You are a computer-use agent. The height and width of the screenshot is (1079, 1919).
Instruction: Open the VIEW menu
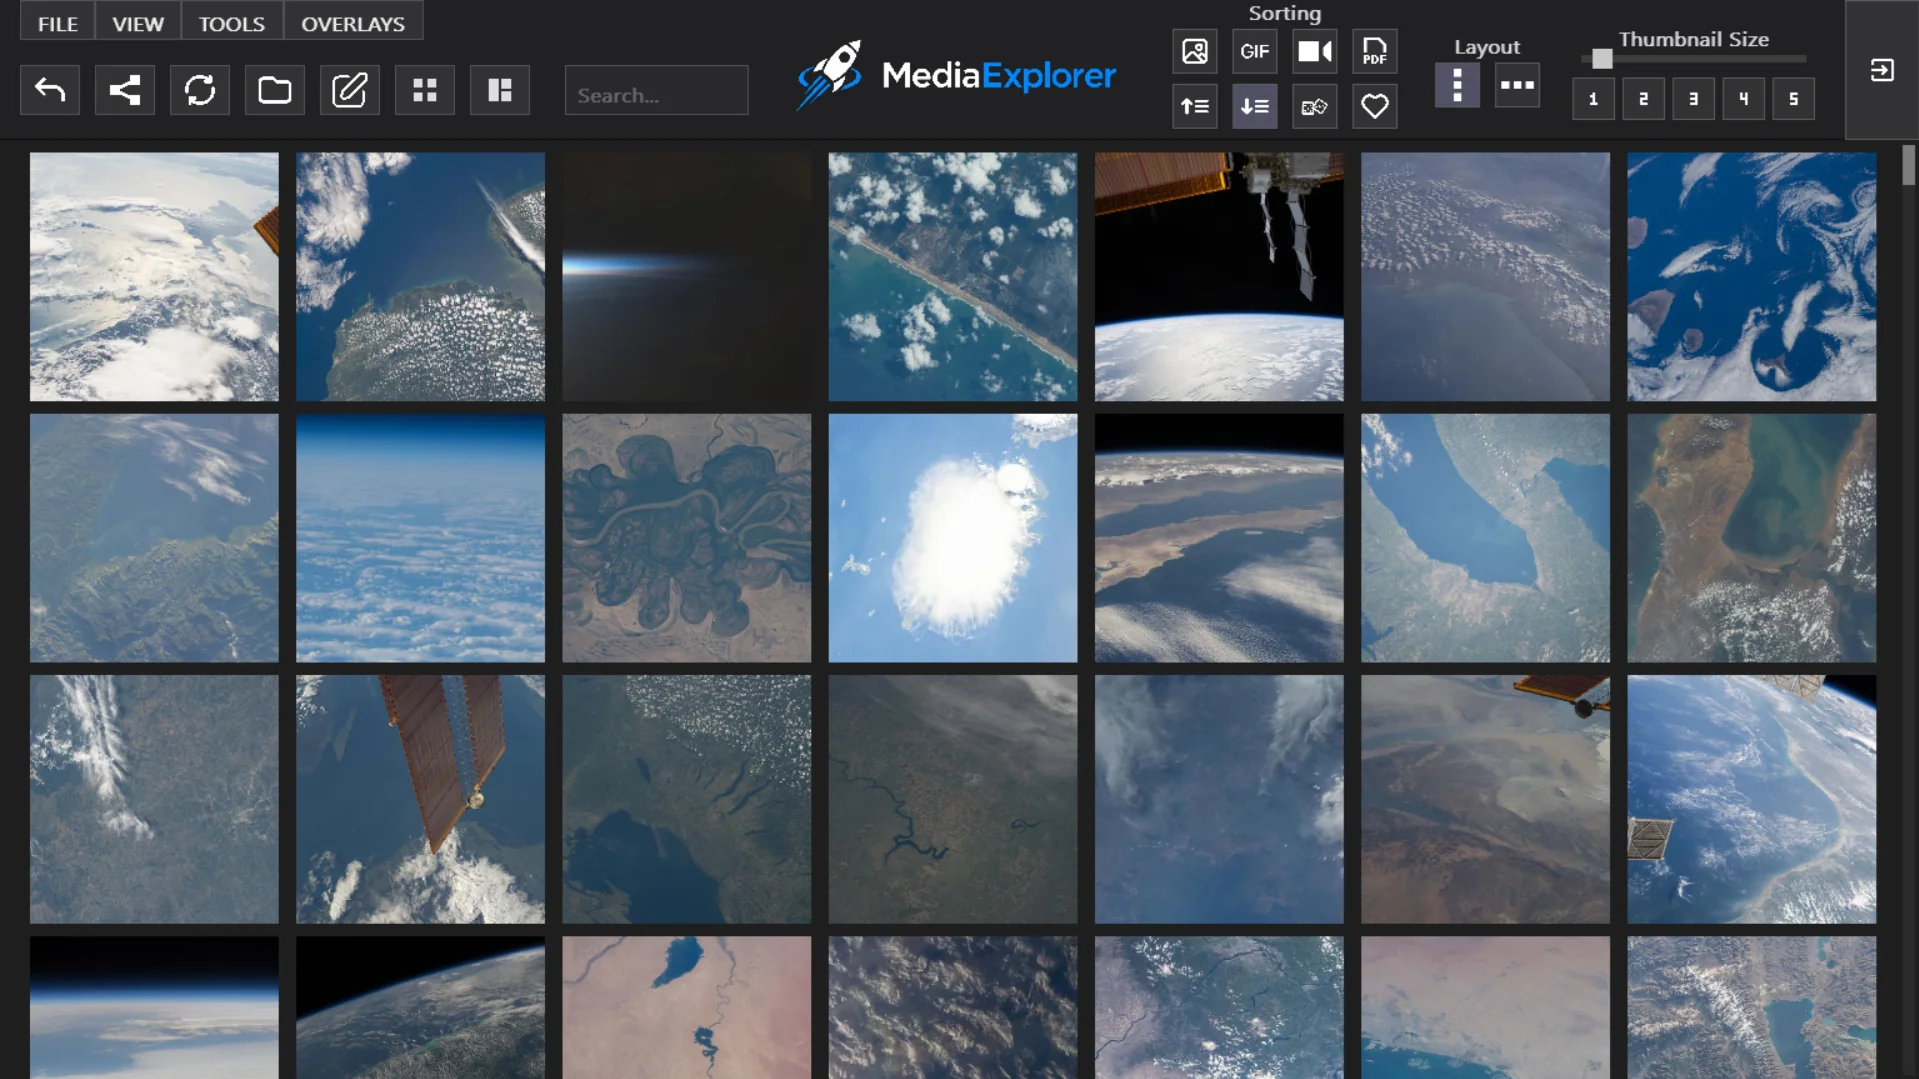pos(138,23)
